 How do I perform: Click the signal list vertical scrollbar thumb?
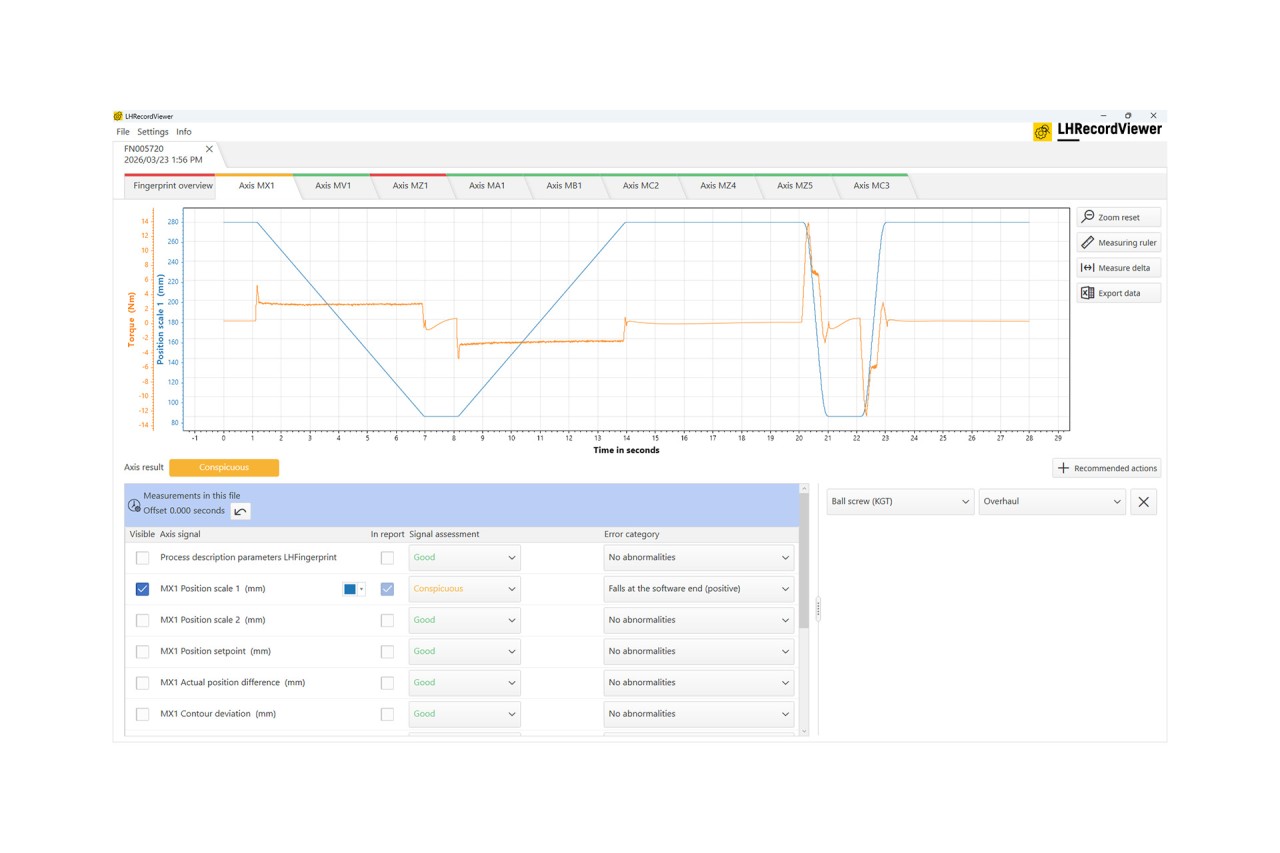coord(803,560)
